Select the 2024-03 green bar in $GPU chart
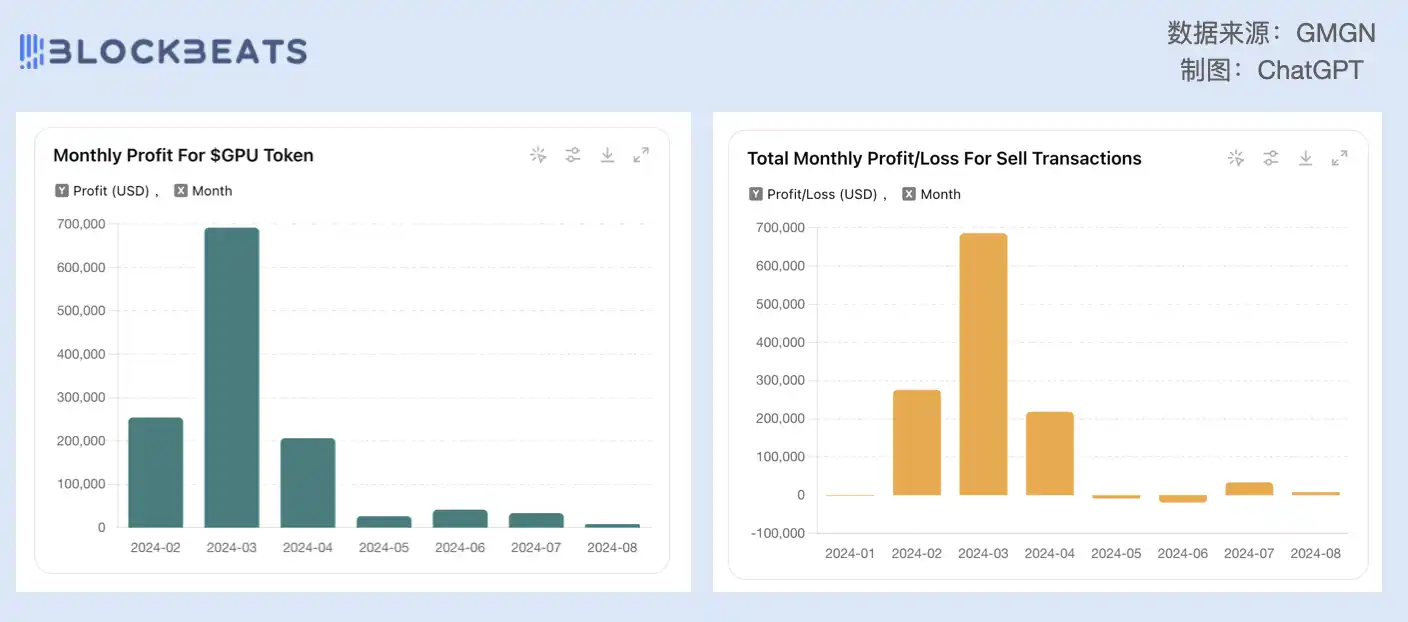Image resolution: width=1408 pixels, height=622 pixels. [232, 378]
